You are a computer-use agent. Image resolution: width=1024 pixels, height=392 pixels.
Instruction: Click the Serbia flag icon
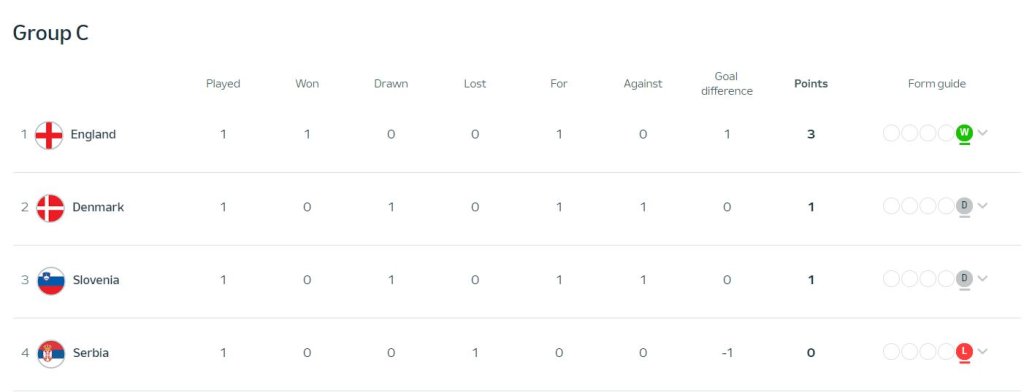(x=51, y=353)
